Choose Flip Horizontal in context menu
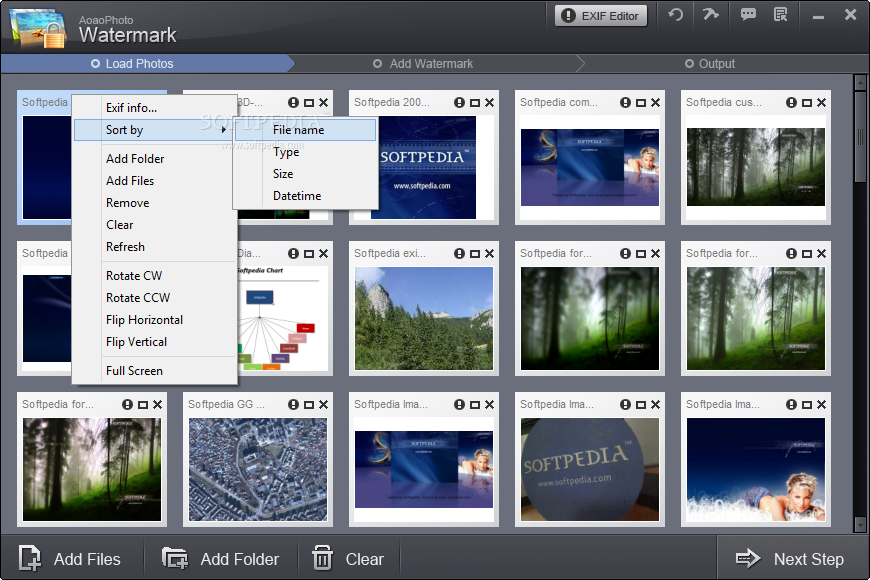The height and width of the screenshot is (580, 870). click(x=154, y=320)
